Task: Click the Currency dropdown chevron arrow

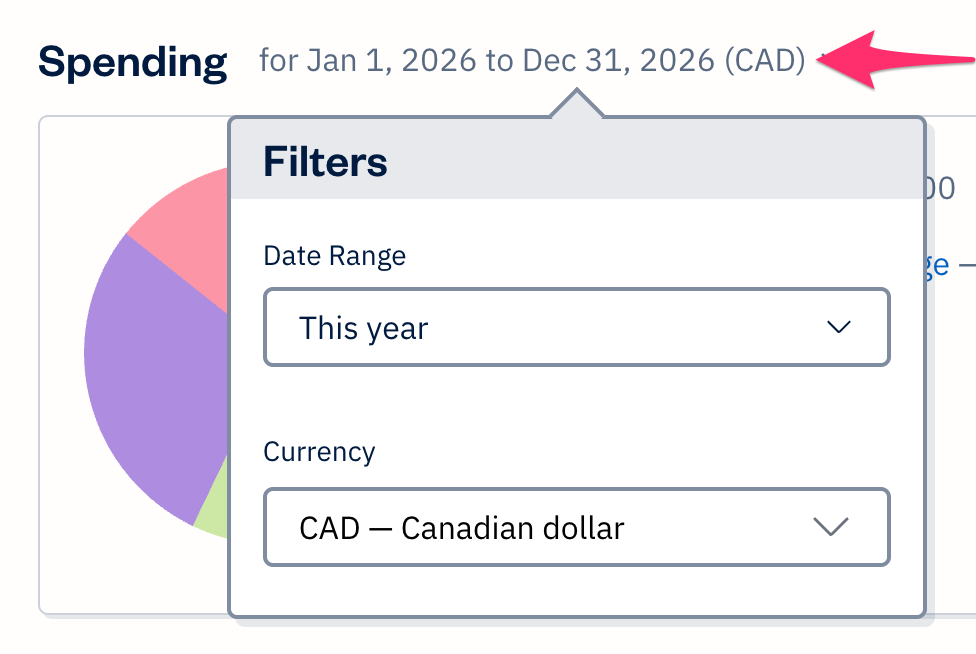Action: coord(830,527)
